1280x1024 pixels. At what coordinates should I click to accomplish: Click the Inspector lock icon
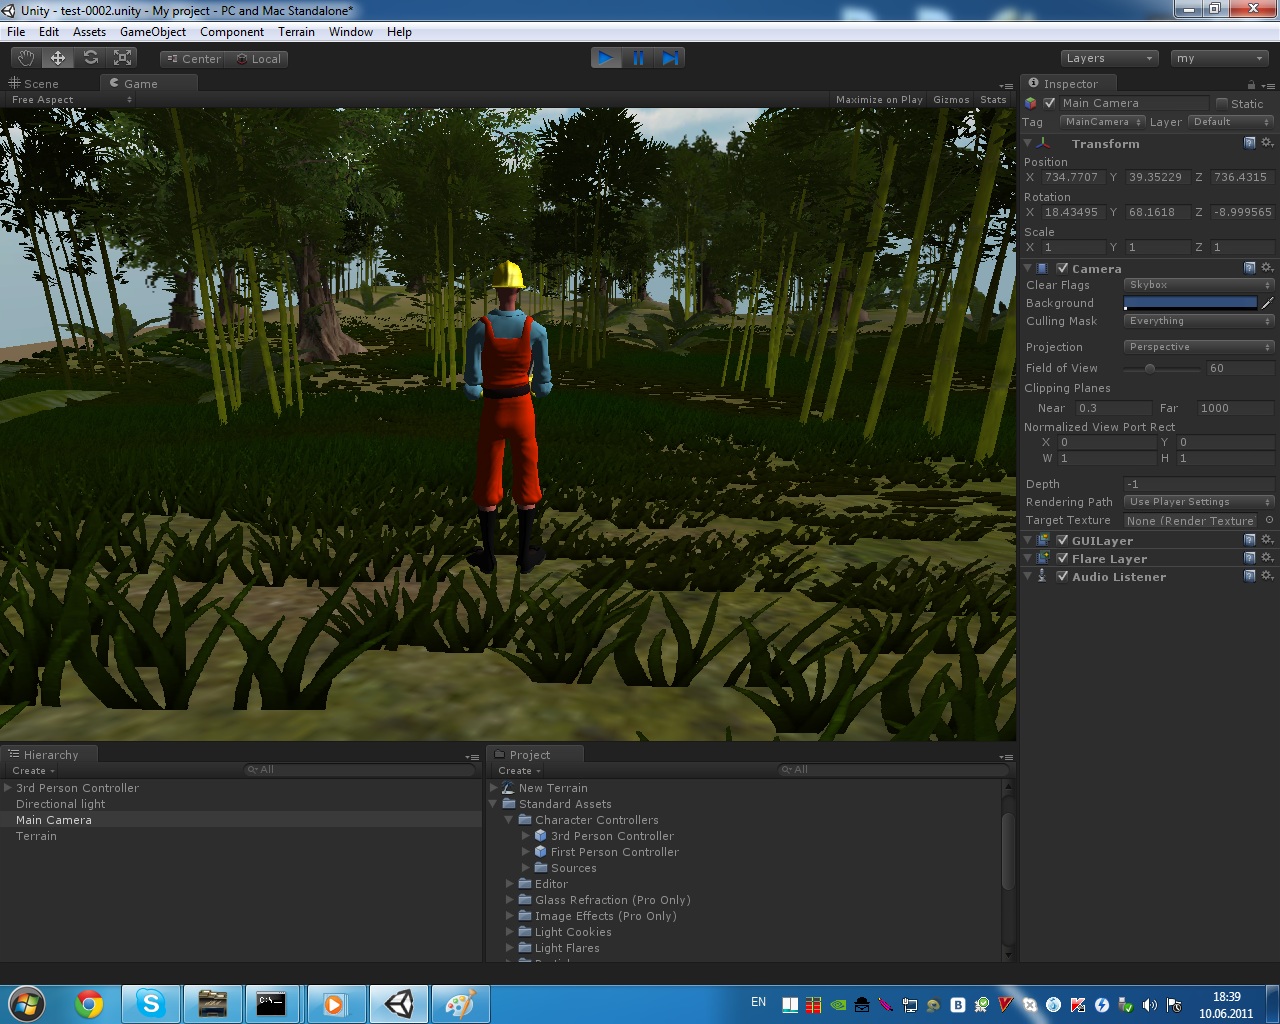click(1251, 85)
